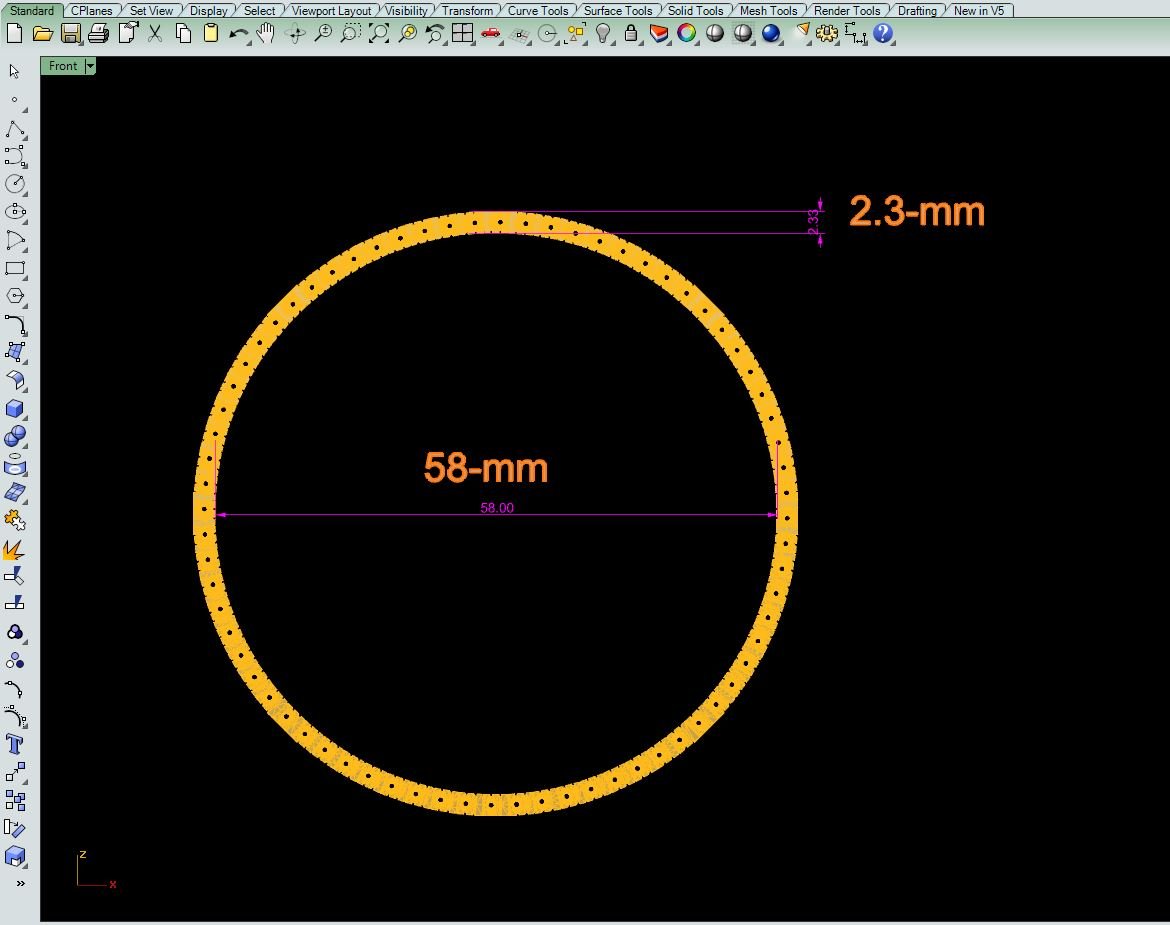Click the Save file icon
Screen dimensions: 1170x925
tap(70, 33)
